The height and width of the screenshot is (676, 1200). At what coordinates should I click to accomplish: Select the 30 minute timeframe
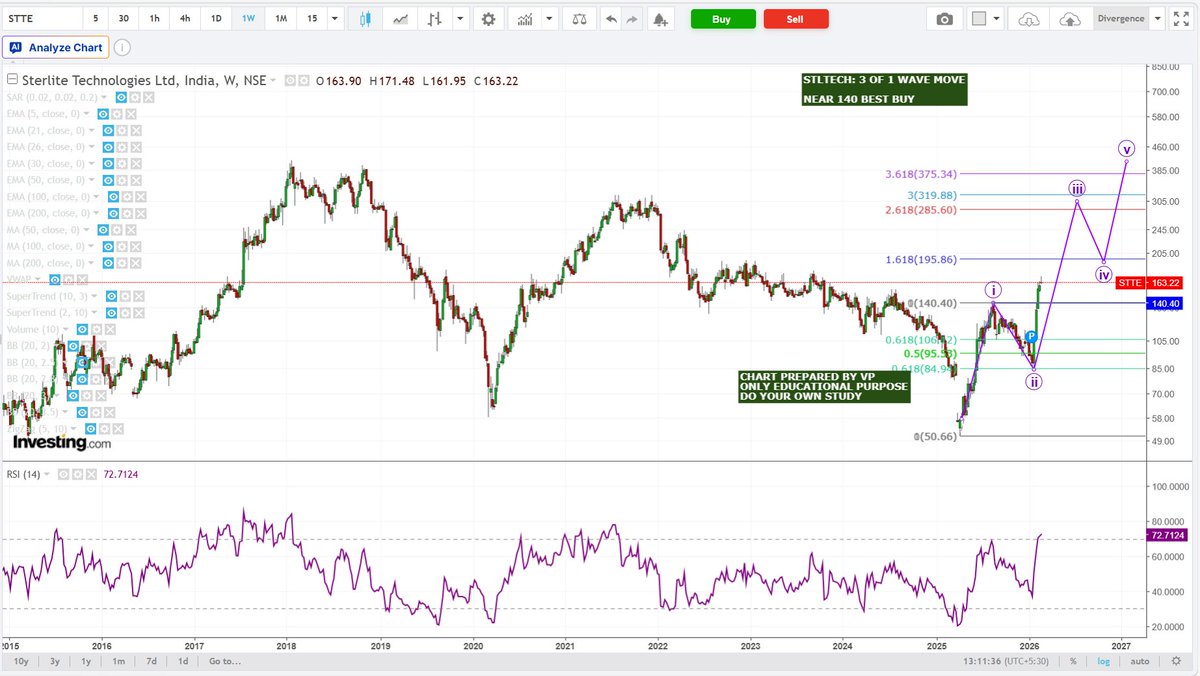pyautogui.click(x=124, y=19)
